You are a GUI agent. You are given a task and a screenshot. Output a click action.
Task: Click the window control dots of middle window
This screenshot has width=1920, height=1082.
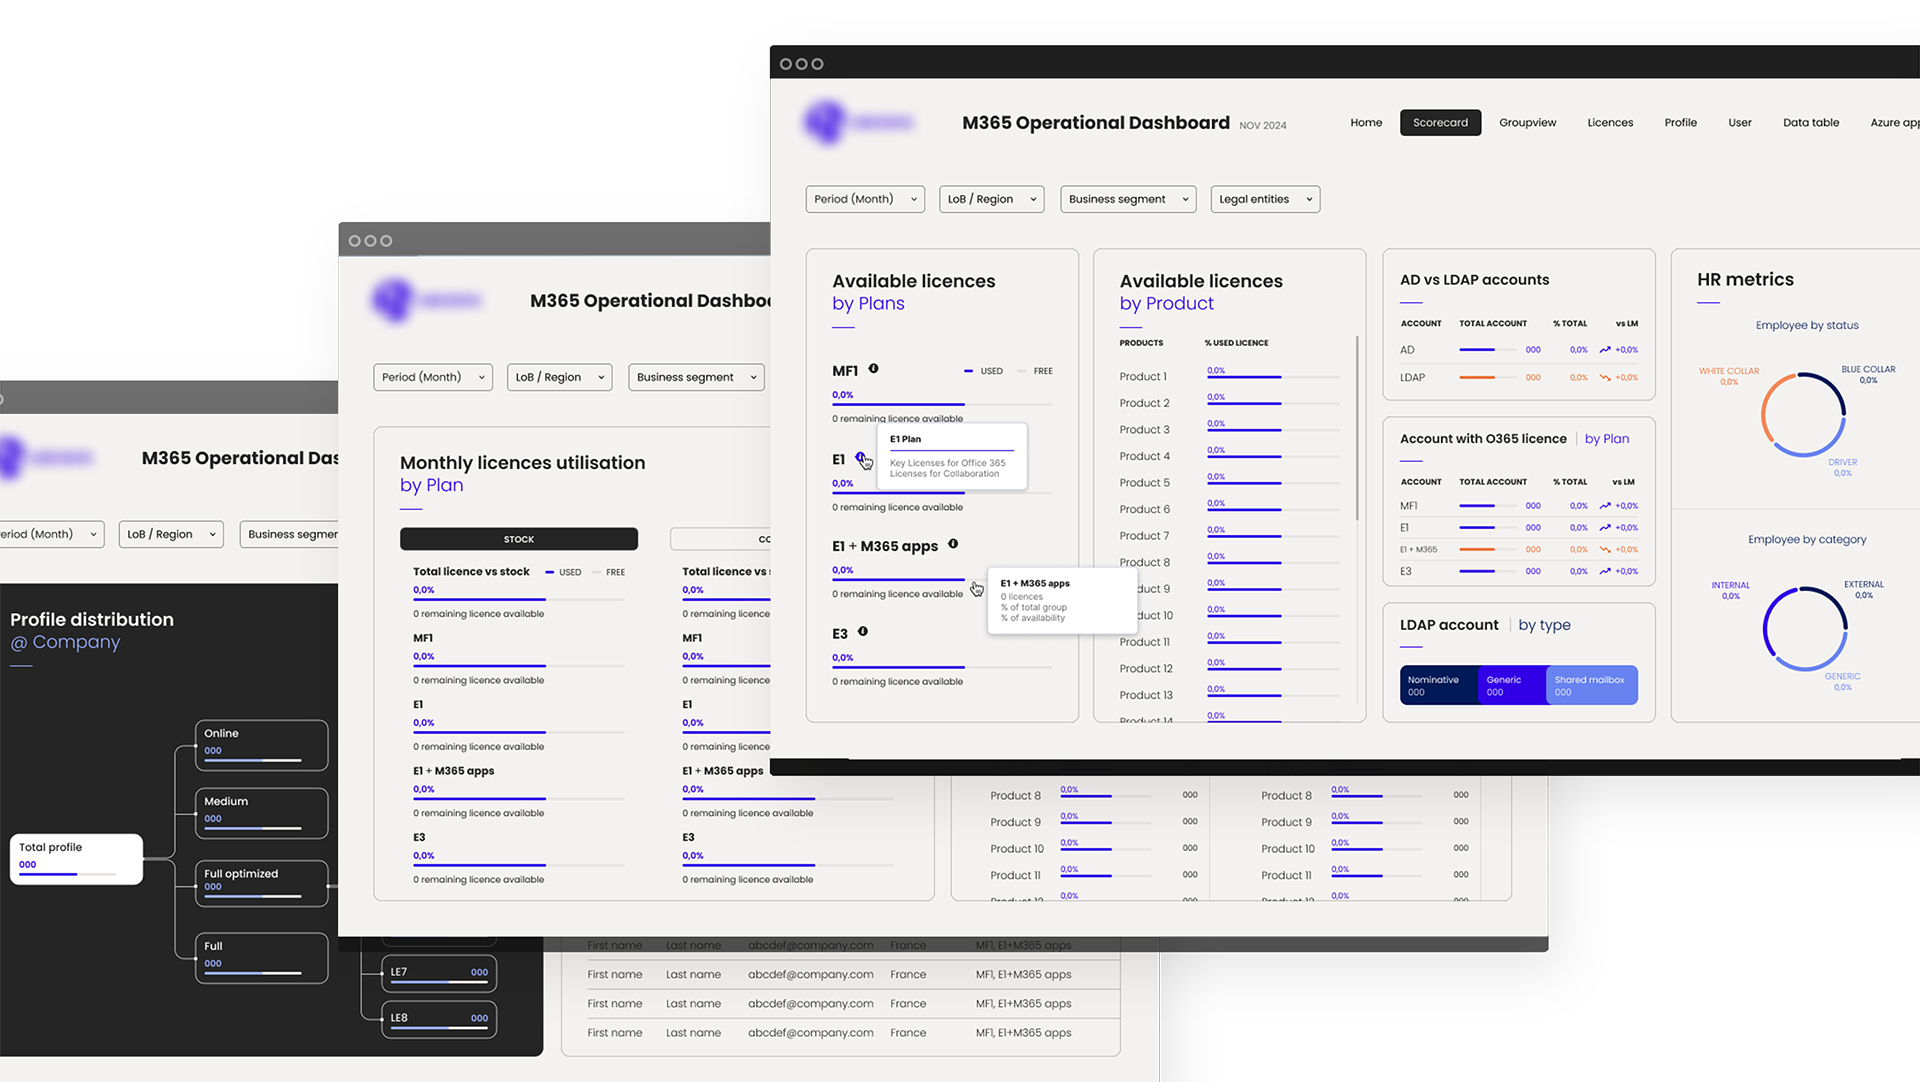(370, 241)
